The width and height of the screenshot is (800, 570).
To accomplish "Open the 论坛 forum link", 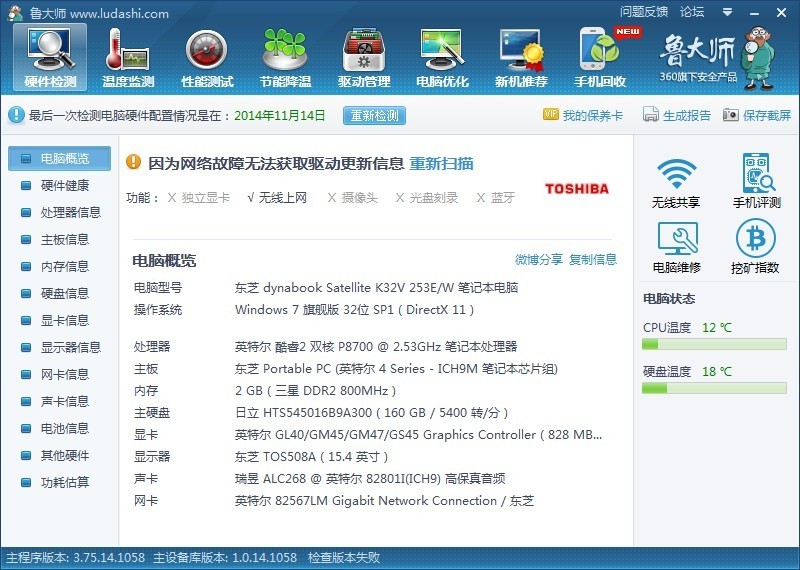I will point(692,12).
